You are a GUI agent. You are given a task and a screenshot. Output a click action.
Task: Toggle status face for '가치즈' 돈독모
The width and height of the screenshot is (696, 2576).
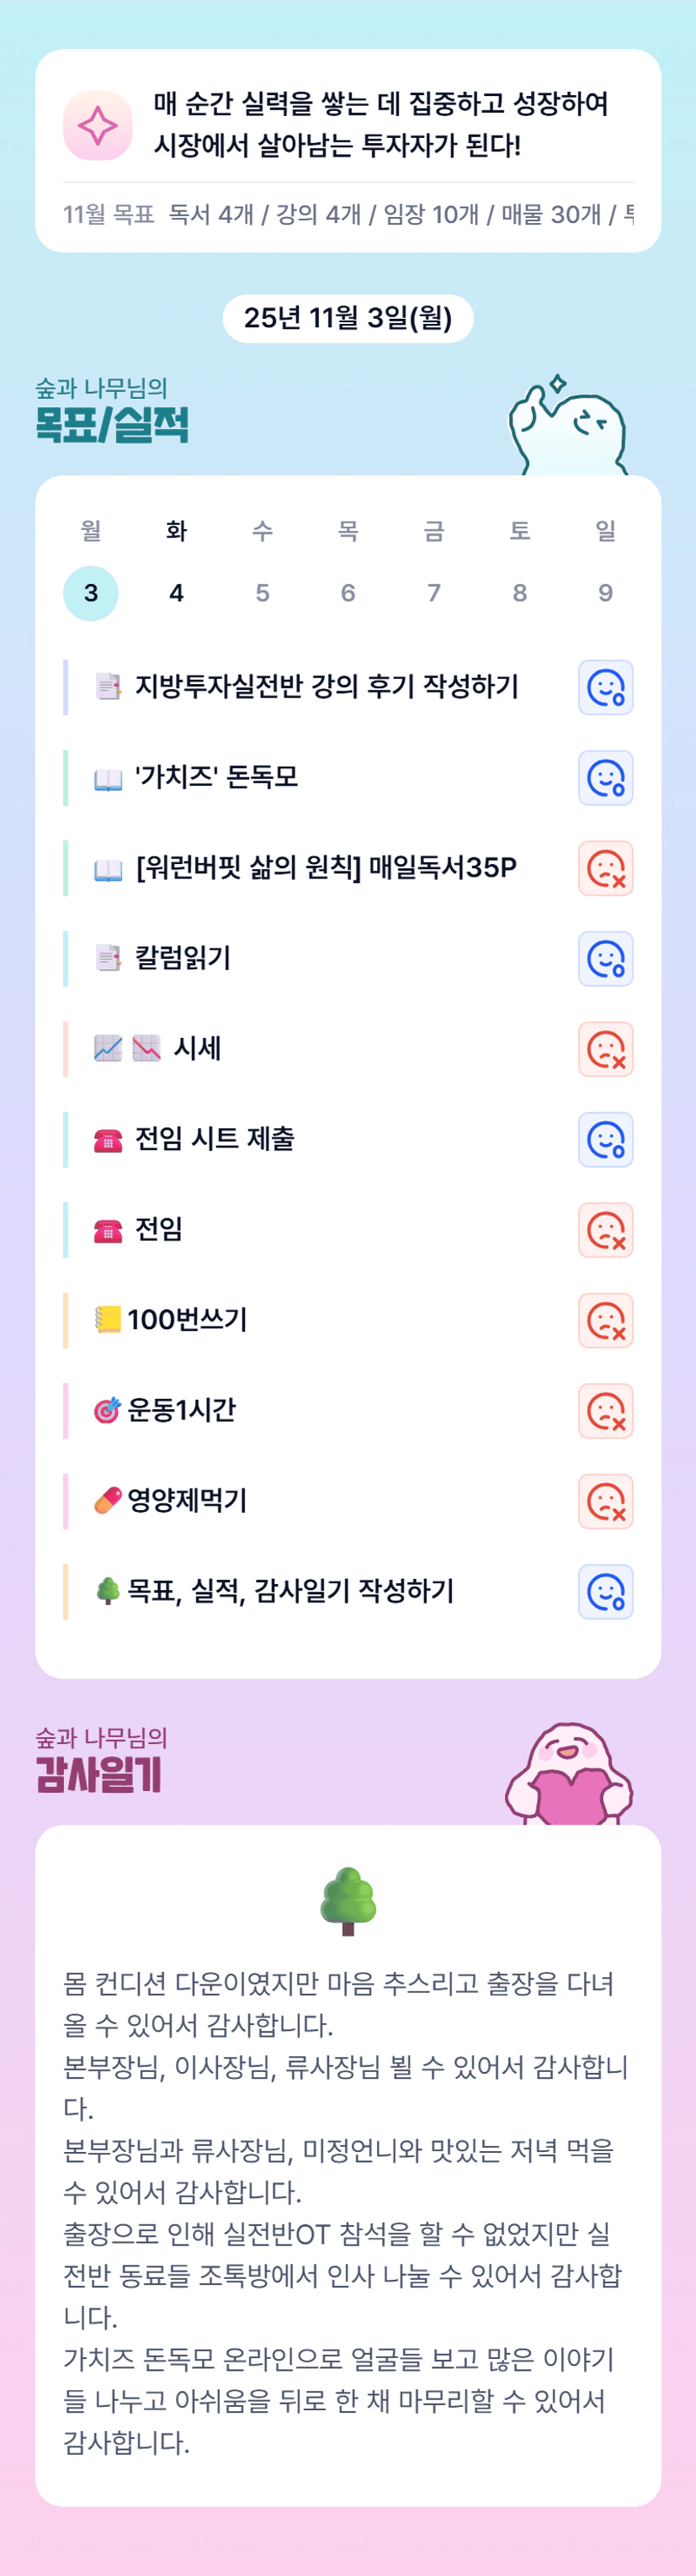pyautogui.click(x=605, y=778)
